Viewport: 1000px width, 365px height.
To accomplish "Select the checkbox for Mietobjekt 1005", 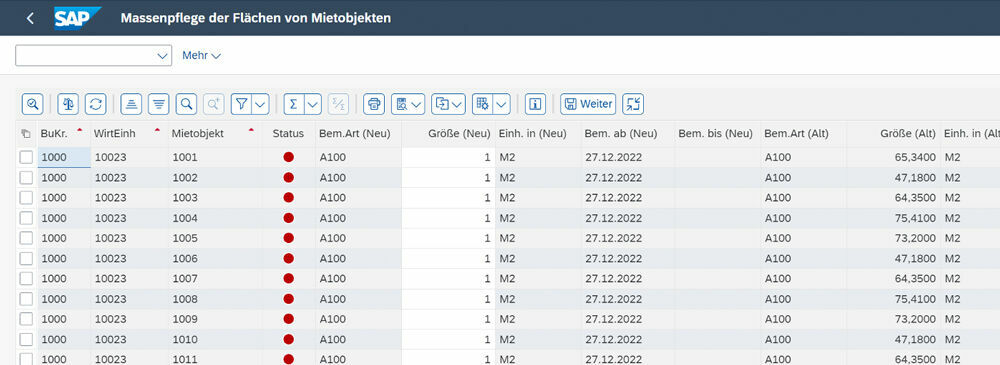I will click(26, 238).
